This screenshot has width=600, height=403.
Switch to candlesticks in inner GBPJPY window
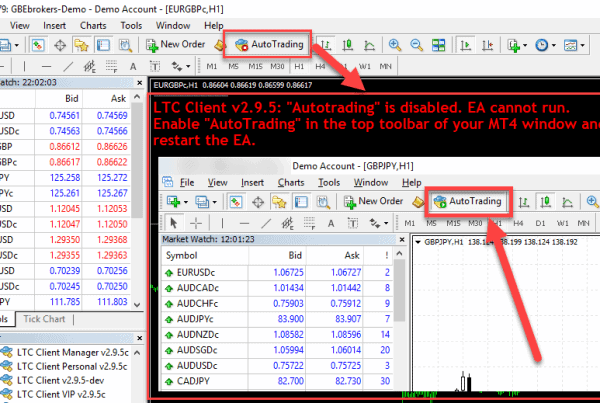[x=546, y=202]
